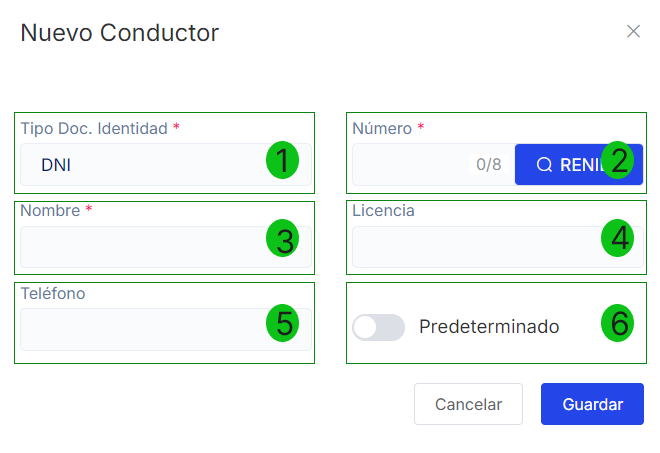Click the Nuevo Conductor dialog title
The width and height of the screenshot is (660, 453).
[x=120, y=32]
